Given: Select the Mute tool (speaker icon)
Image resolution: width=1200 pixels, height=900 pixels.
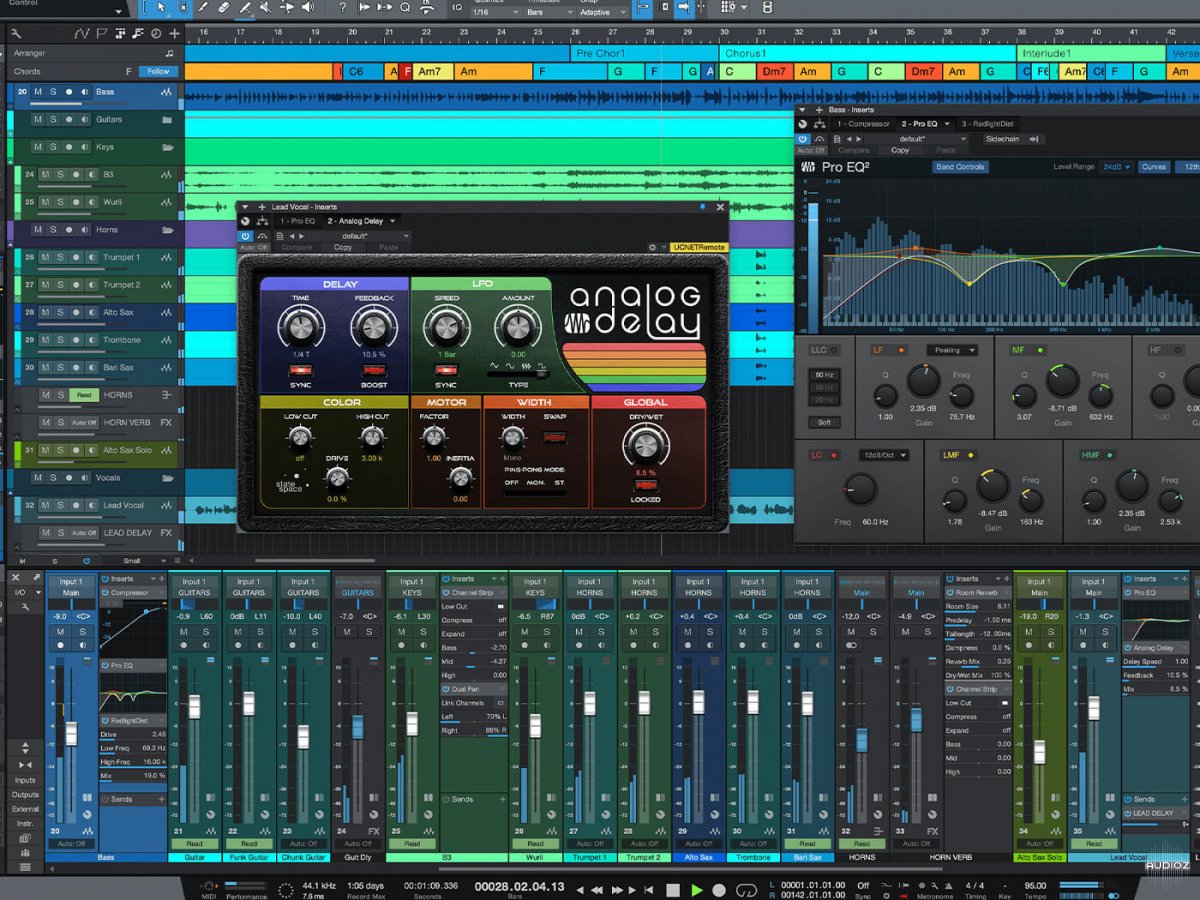Looking at the screenshot, I should tap(263, 8).
